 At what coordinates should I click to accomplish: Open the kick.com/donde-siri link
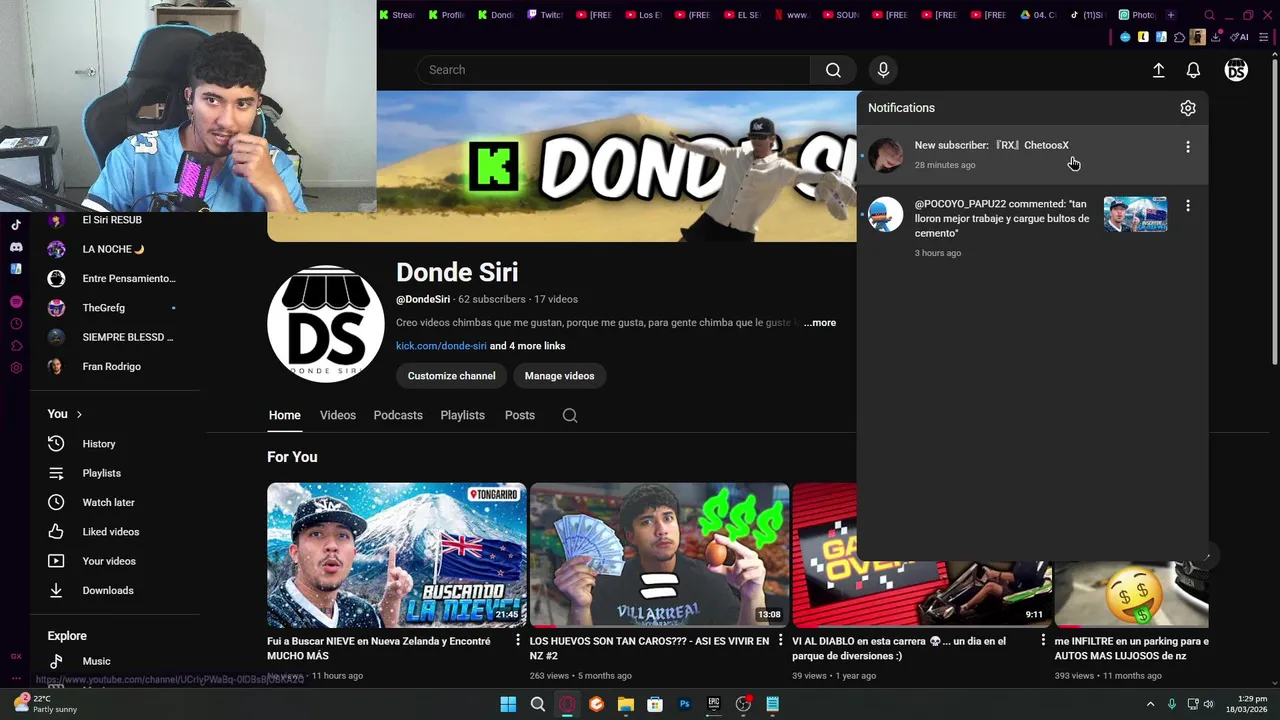(441, 346)
